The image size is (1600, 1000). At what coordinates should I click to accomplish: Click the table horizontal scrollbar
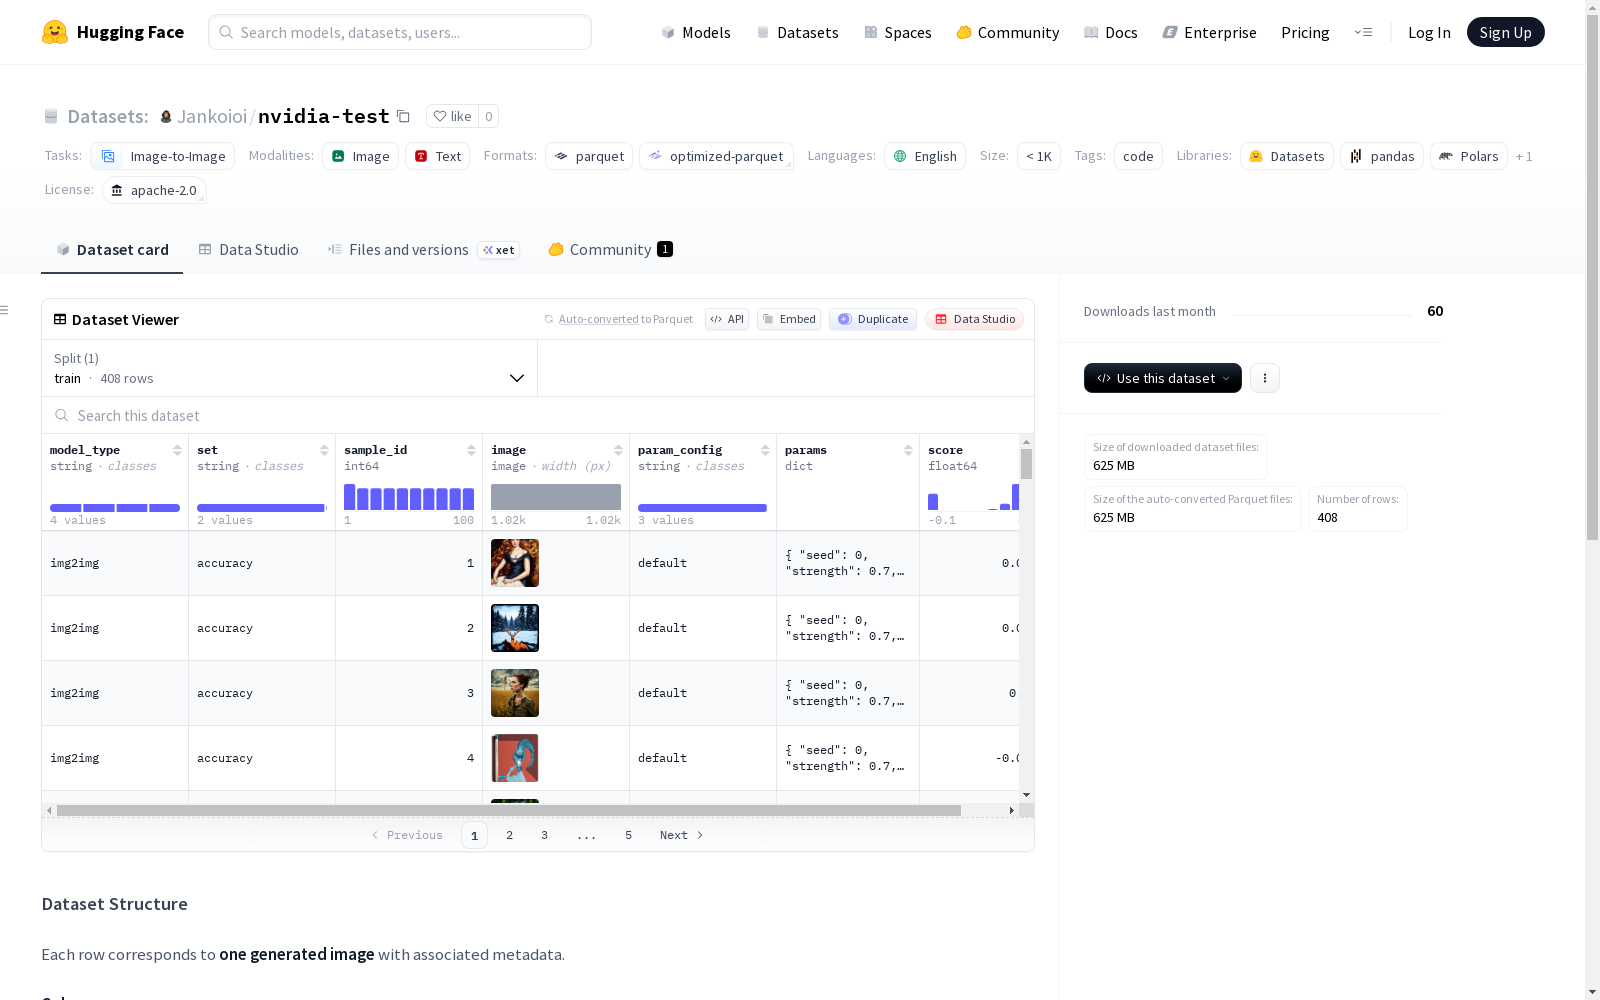pyautogui.click(x=509, y=810)
